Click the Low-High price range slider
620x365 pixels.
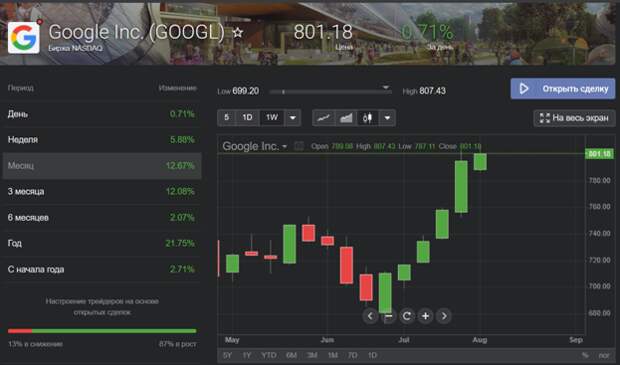tap(331, 91)
